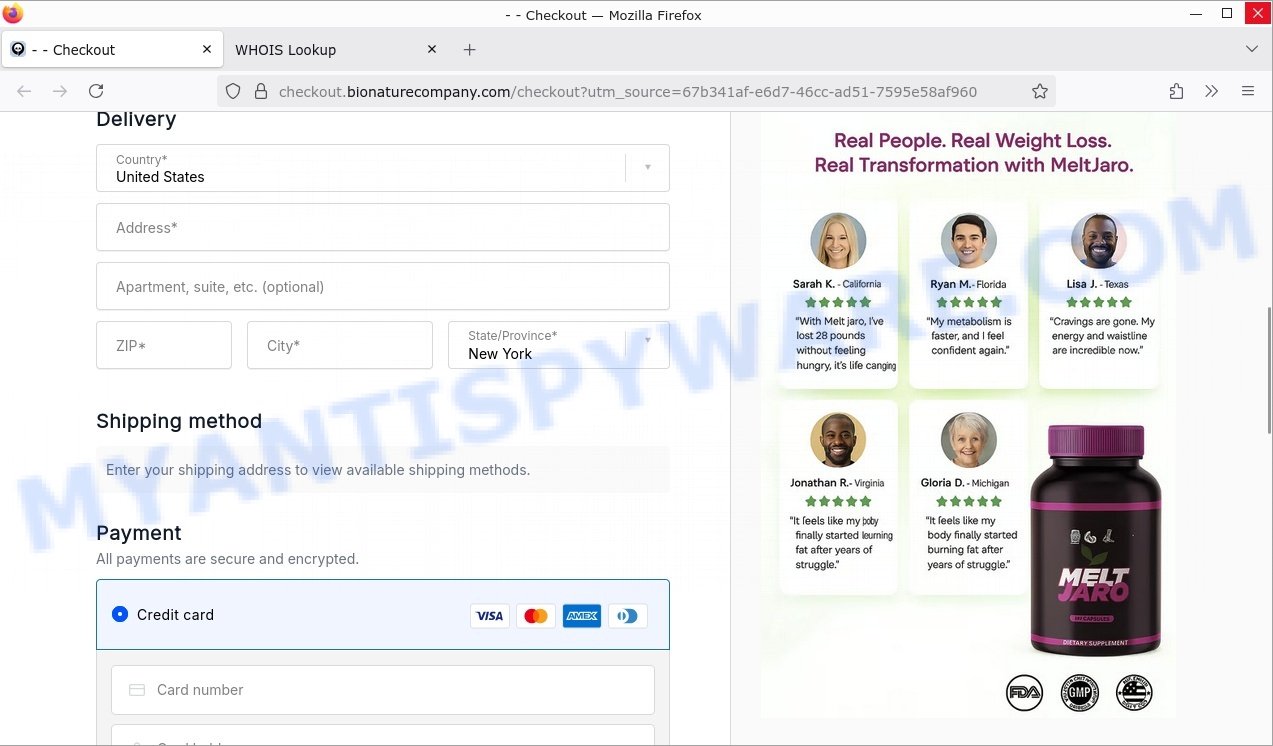Click the padlock site security icon
Image resolution: width=1273 pixels, height=746 pixels.
point(260,91)
